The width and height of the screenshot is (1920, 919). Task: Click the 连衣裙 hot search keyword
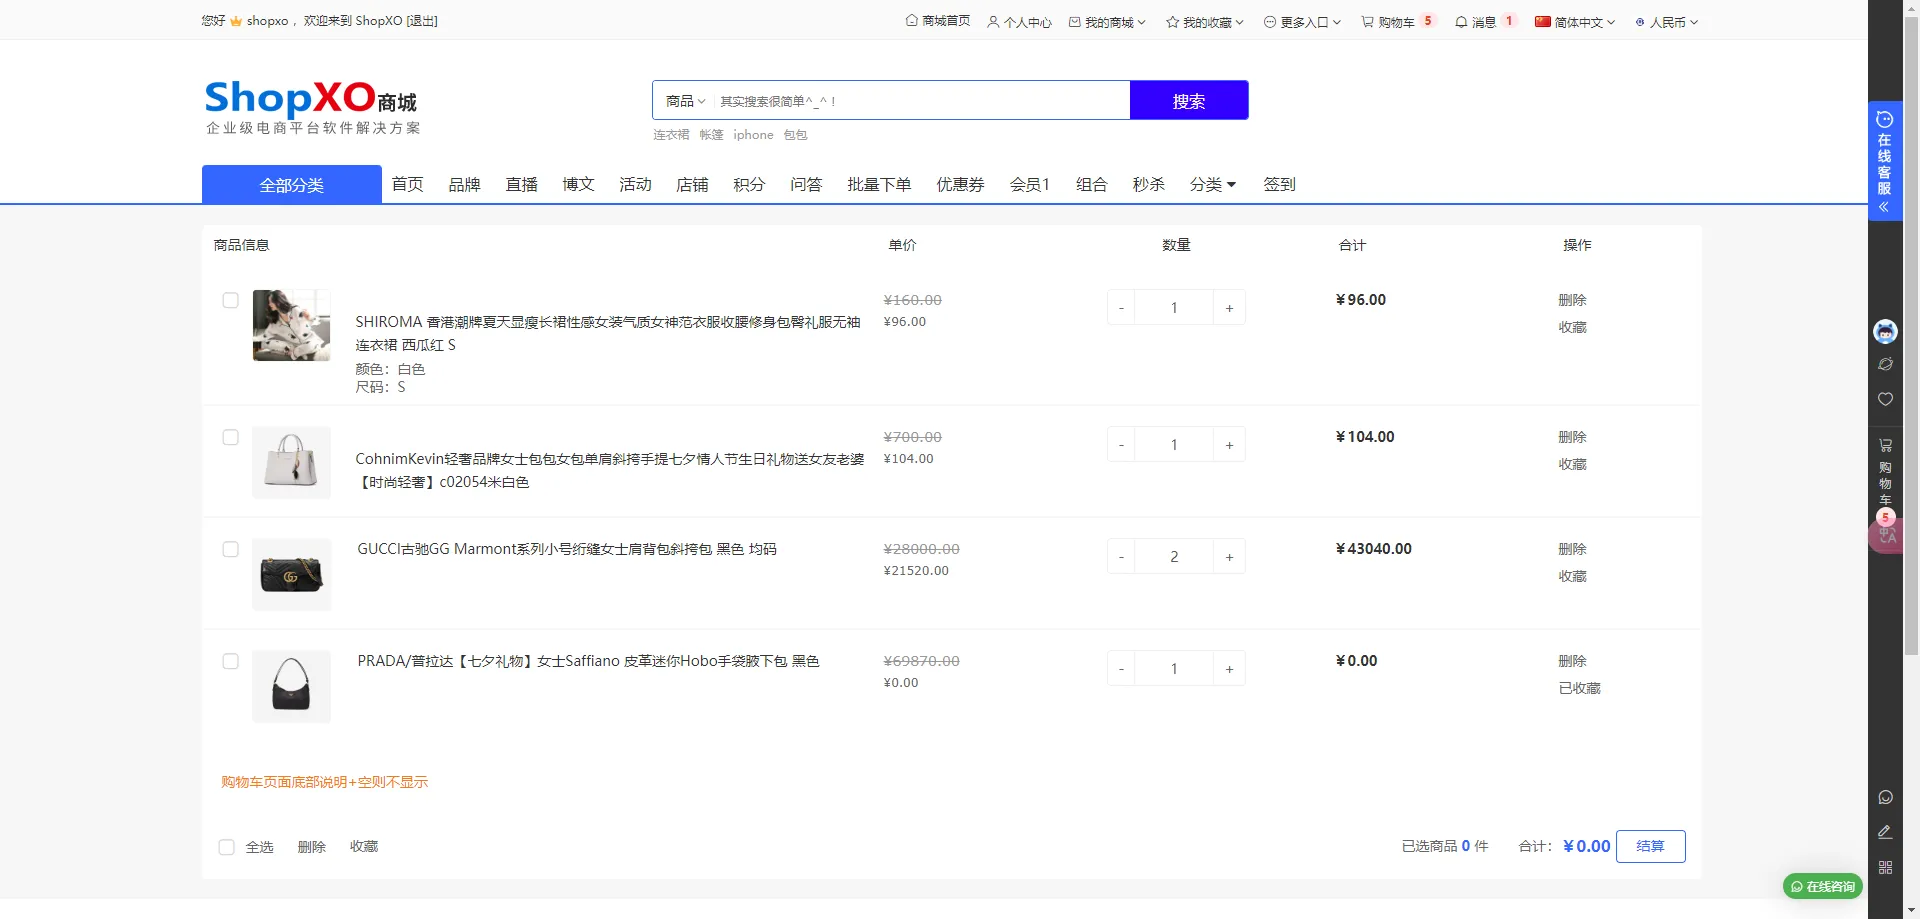pos(671,135)
